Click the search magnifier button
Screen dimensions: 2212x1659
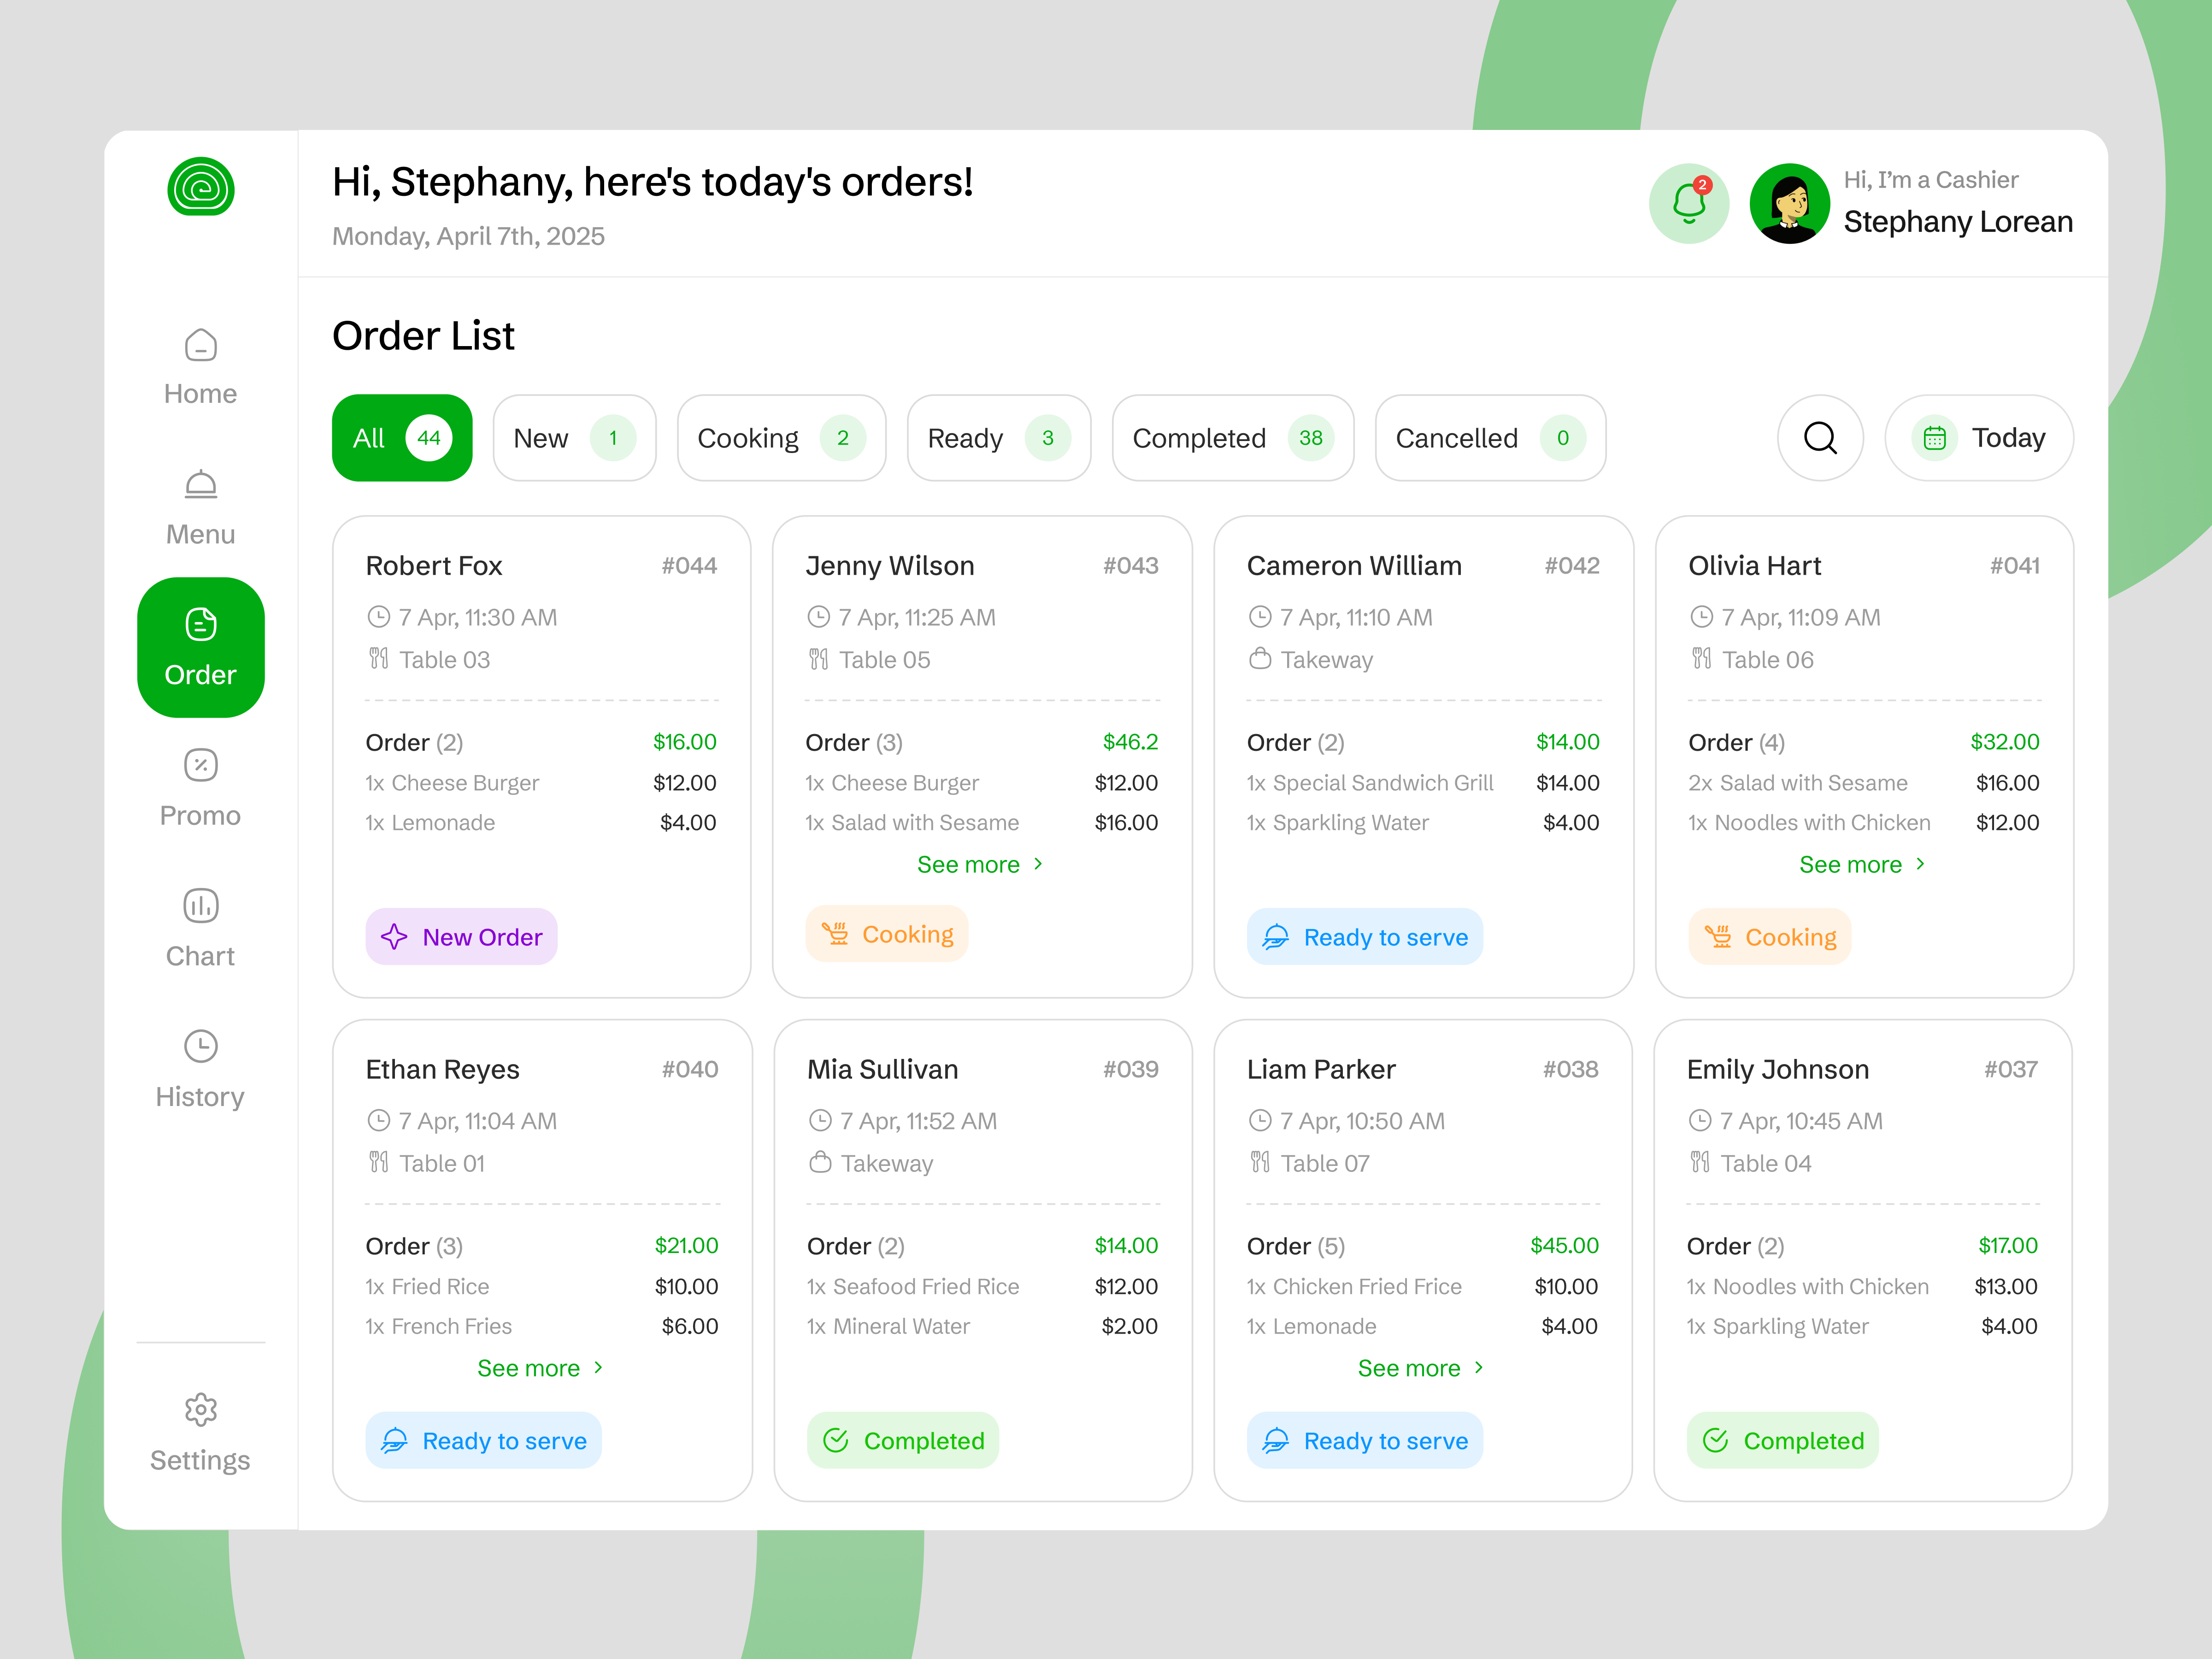coord(1820,438)
